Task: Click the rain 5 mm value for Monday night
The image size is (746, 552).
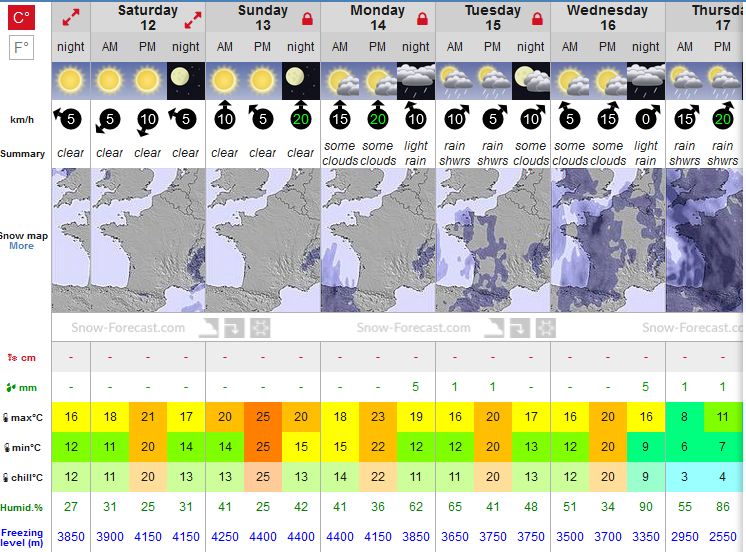Action: (415, 387)
